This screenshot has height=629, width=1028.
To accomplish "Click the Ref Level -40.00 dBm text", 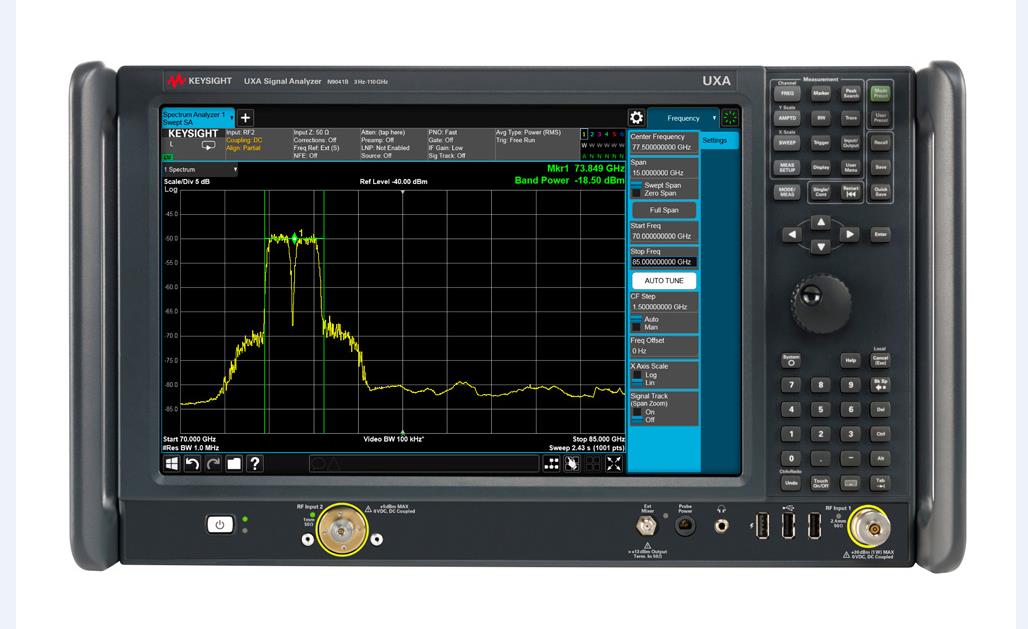I will [x=393, y=182].
